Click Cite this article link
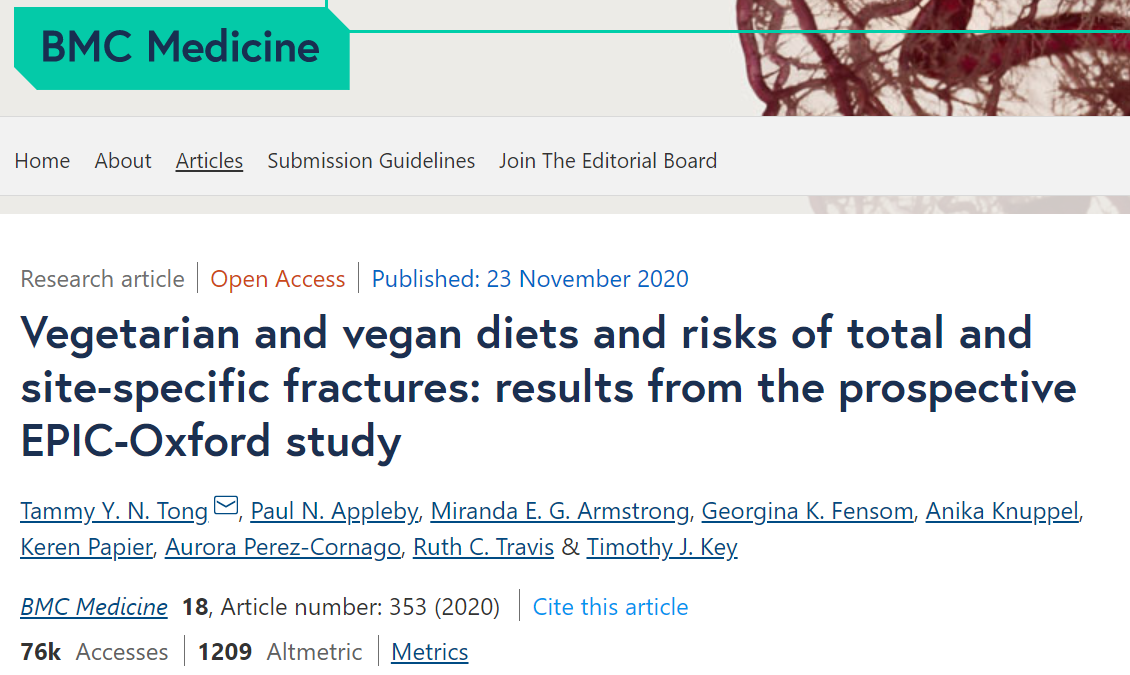1130x675 pixels. [x=610, y=607]
